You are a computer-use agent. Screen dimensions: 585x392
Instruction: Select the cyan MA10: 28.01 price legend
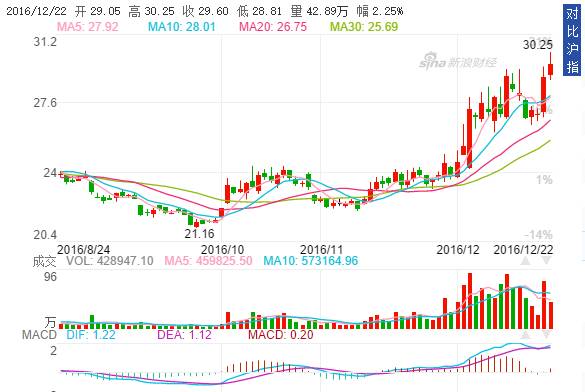(x=182, y=26)
